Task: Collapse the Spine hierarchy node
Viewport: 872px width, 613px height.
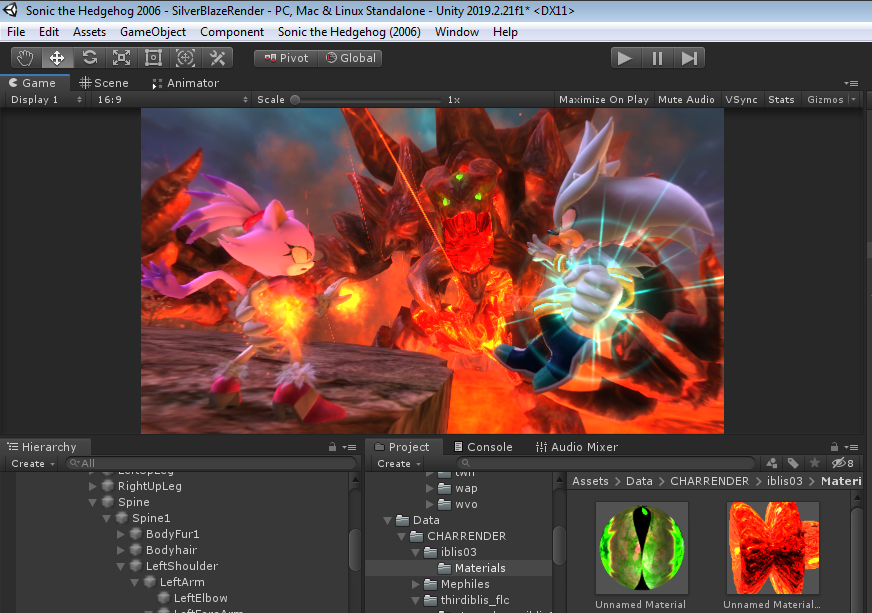Action: tap(92, 502)
